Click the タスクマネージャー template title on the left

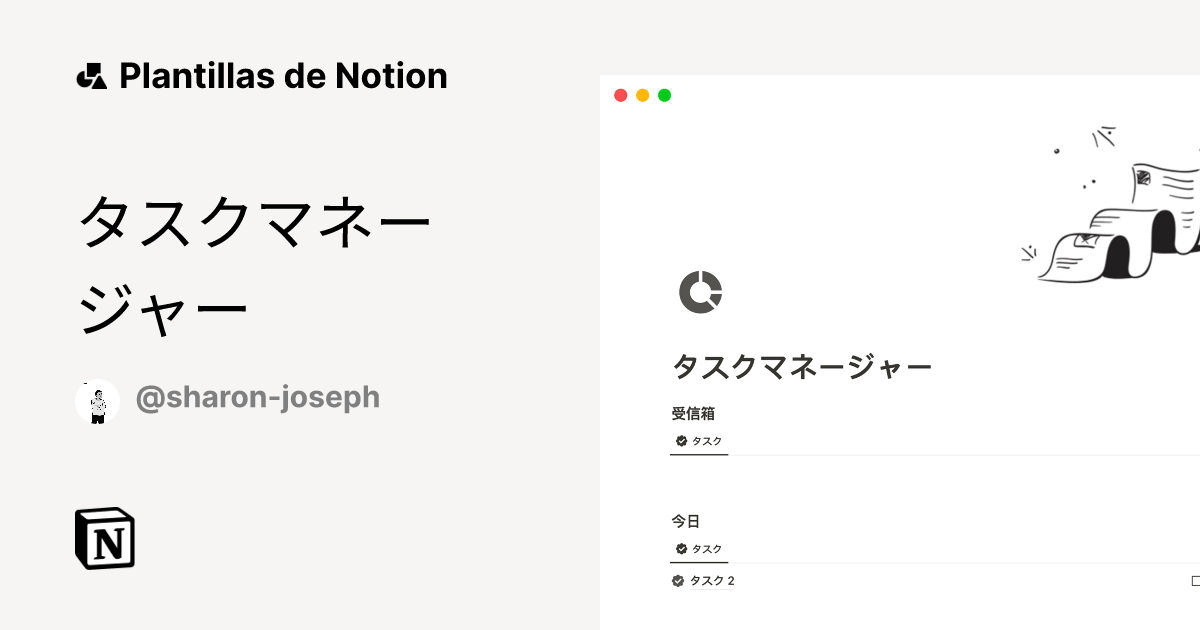coord(257,260)
